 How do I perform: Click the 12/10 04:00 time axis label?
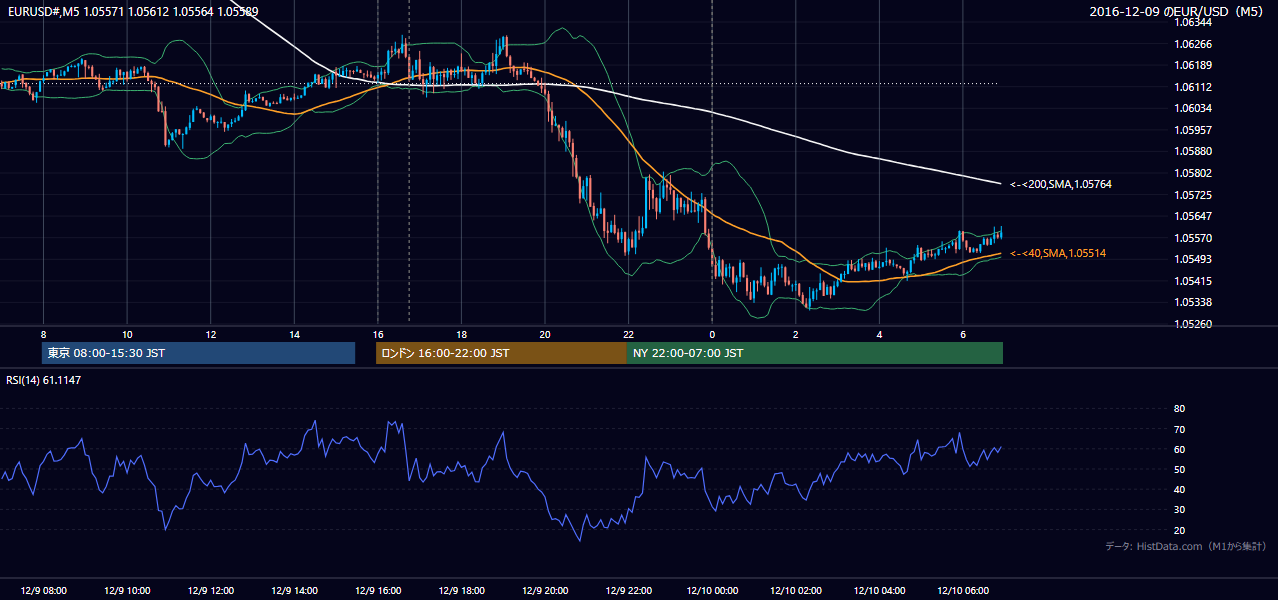[x=880, y=591]
